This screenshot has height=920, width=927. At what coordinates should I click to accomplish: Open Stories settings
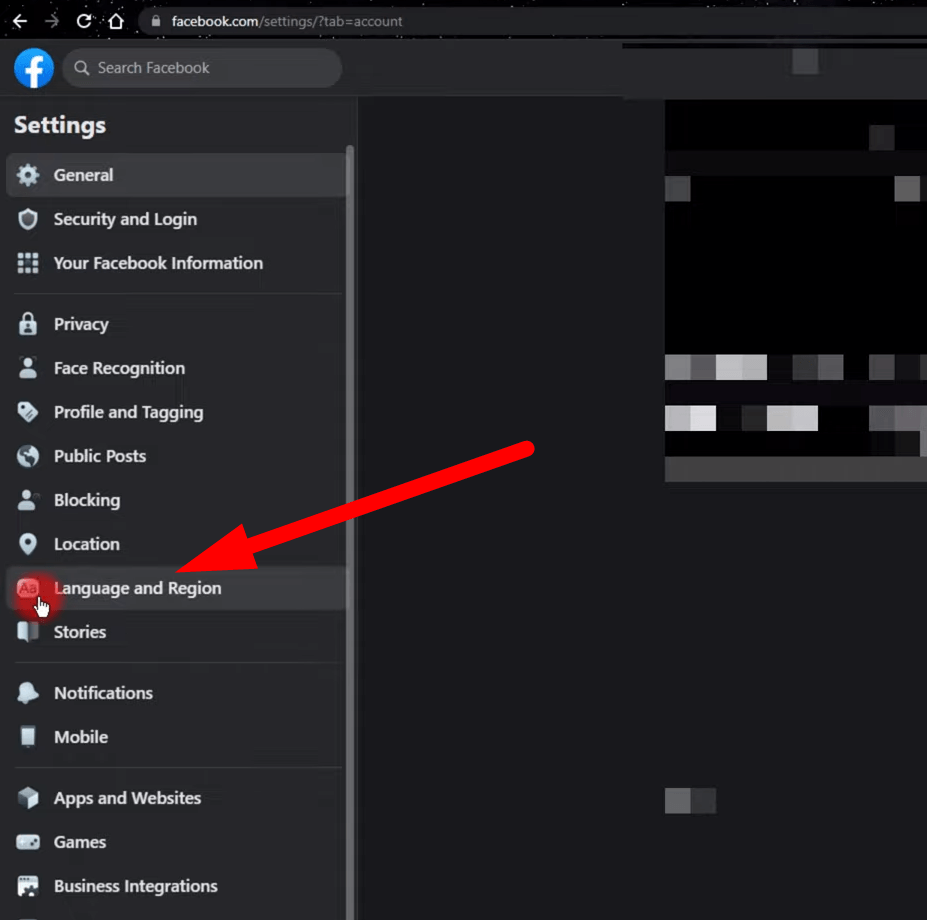click(x=176, y=632)
